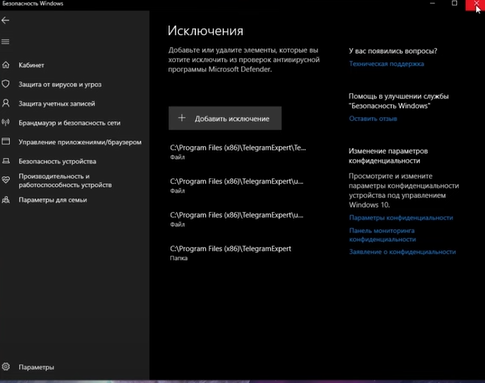Click the person icon for account protection
The image size is (485, 383).
click(x=6, y=103)
